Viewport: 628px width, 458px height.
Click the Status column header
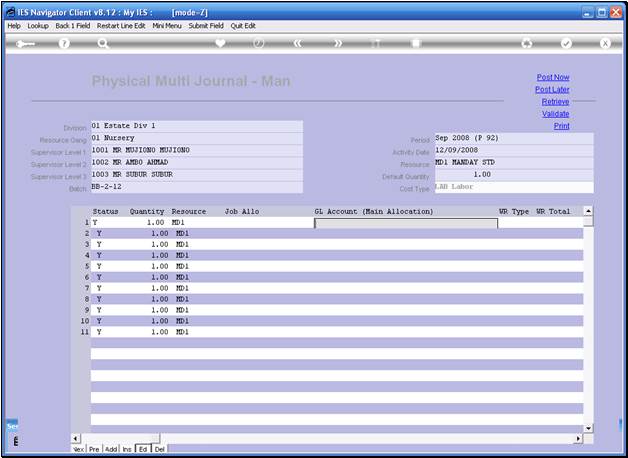point(105,211)
